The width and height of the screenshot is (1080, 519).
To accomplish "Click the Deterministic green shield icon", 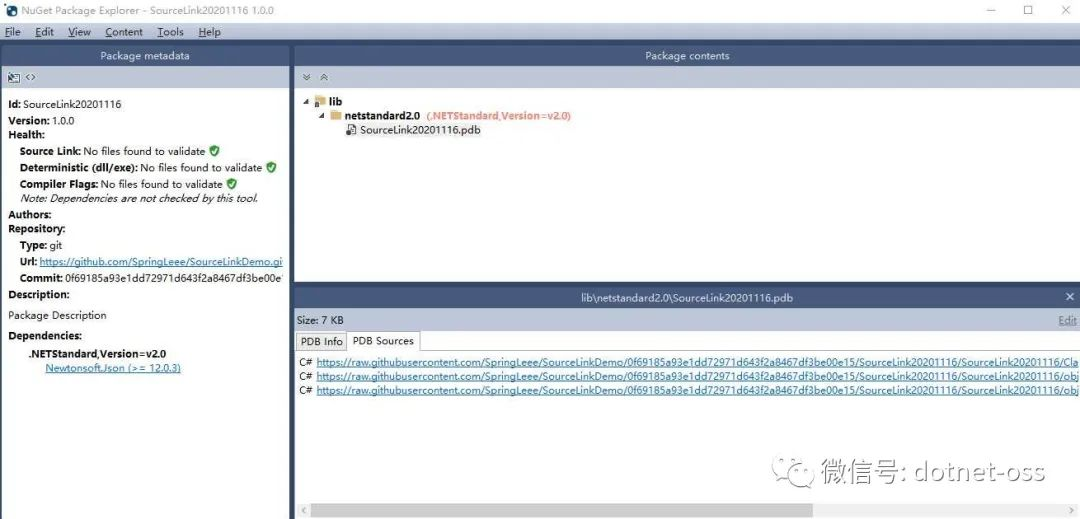I will click(x=271, y=167).
